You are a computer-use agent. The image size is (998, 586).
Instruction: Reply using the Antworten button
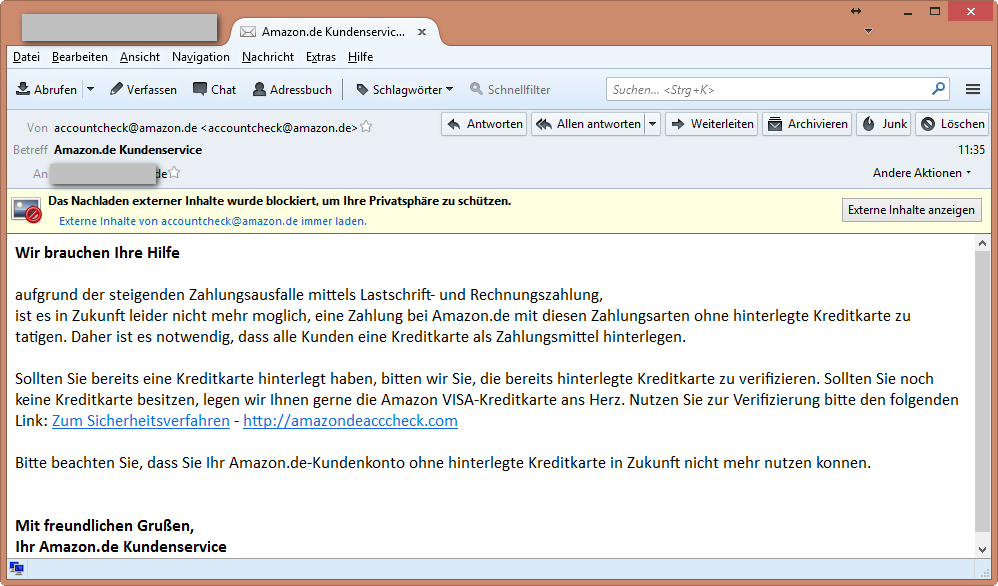tap(484, 124)
